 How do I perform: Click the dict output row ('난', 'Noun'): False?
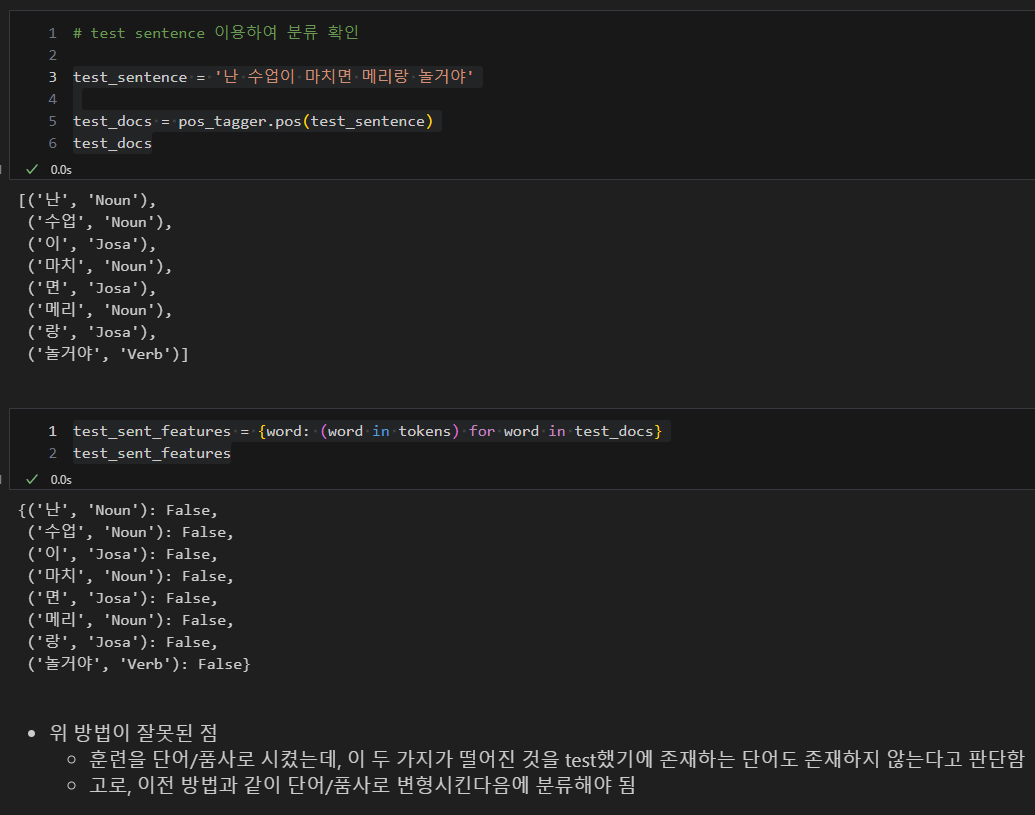118,510
